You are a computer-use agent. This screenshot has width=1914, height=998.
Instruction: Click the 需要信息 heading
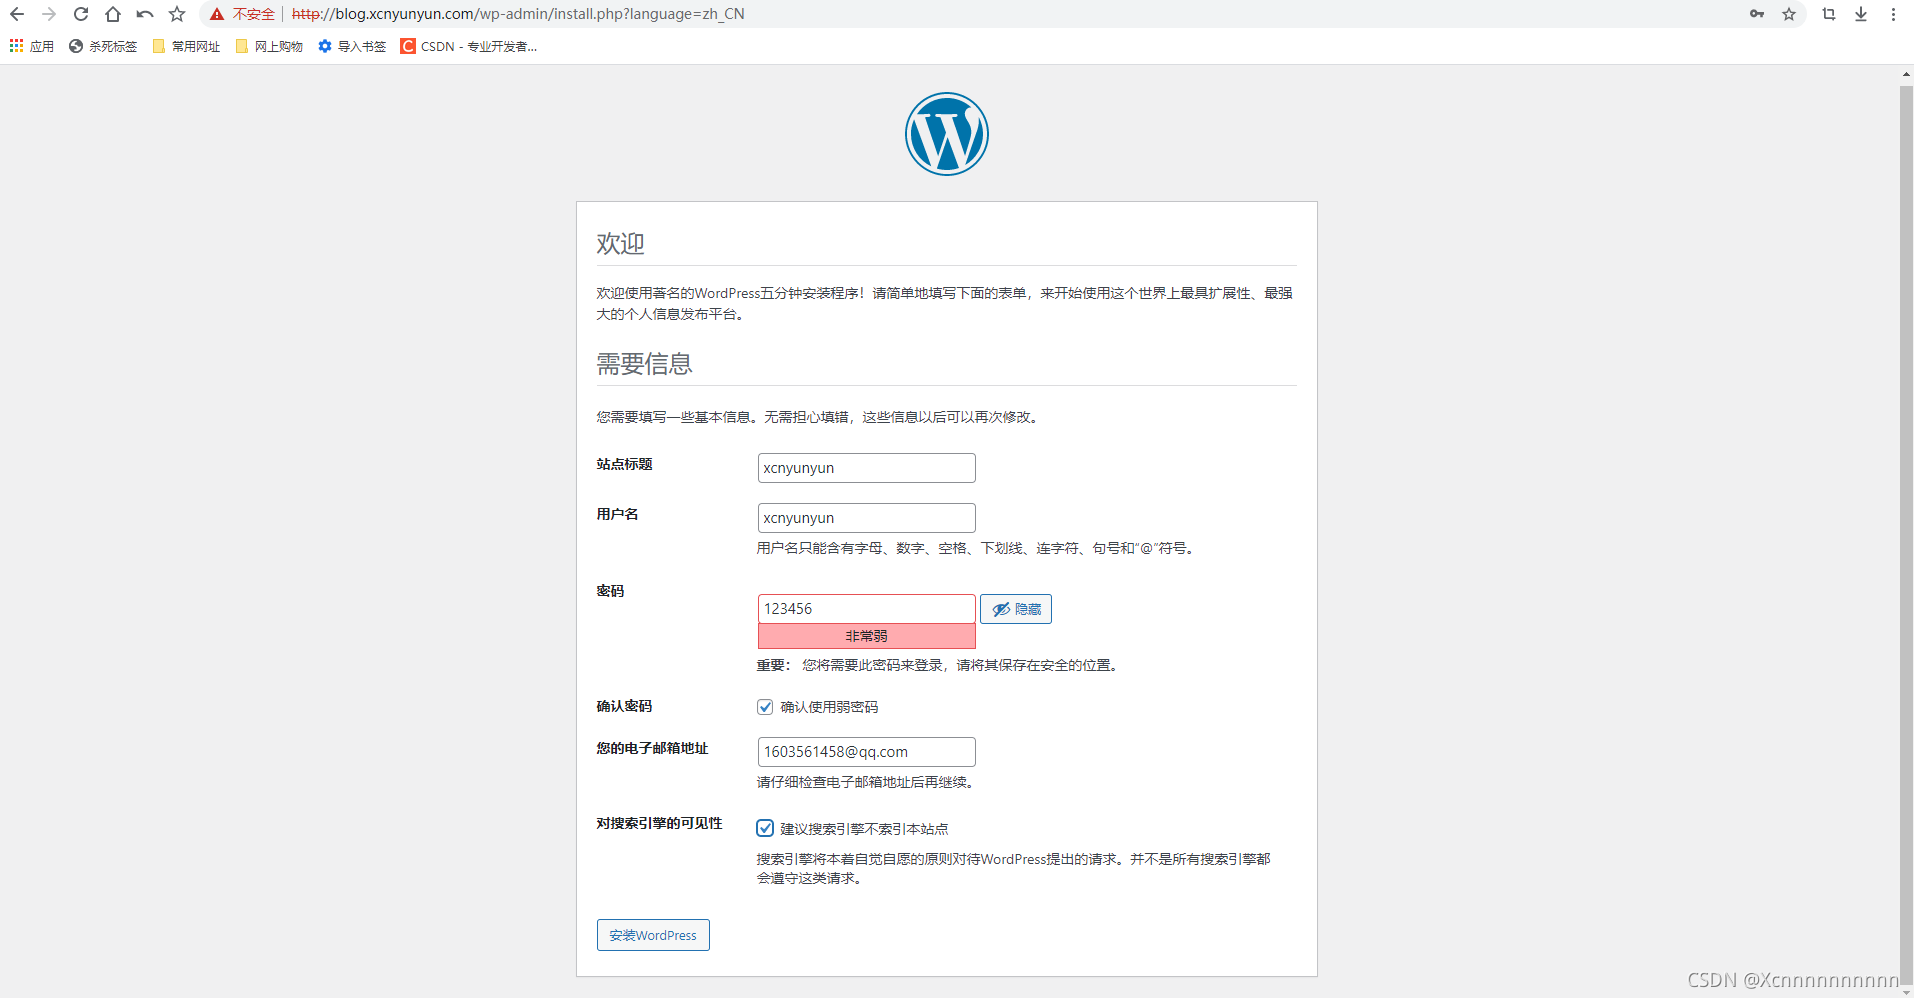pyautogui.click(x=645, y=363)
